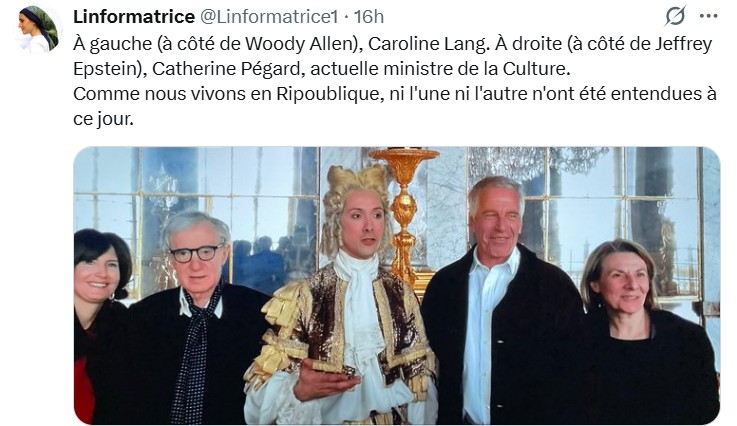The width and height of the screenshot is (737, 426).
Task: Open the three-dot More options menu
Action: click(708, 16)
